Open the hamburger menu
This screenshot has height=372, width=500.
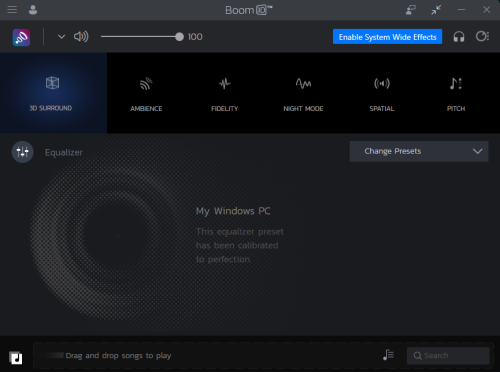pyautogui.click(x=12, y=10)
